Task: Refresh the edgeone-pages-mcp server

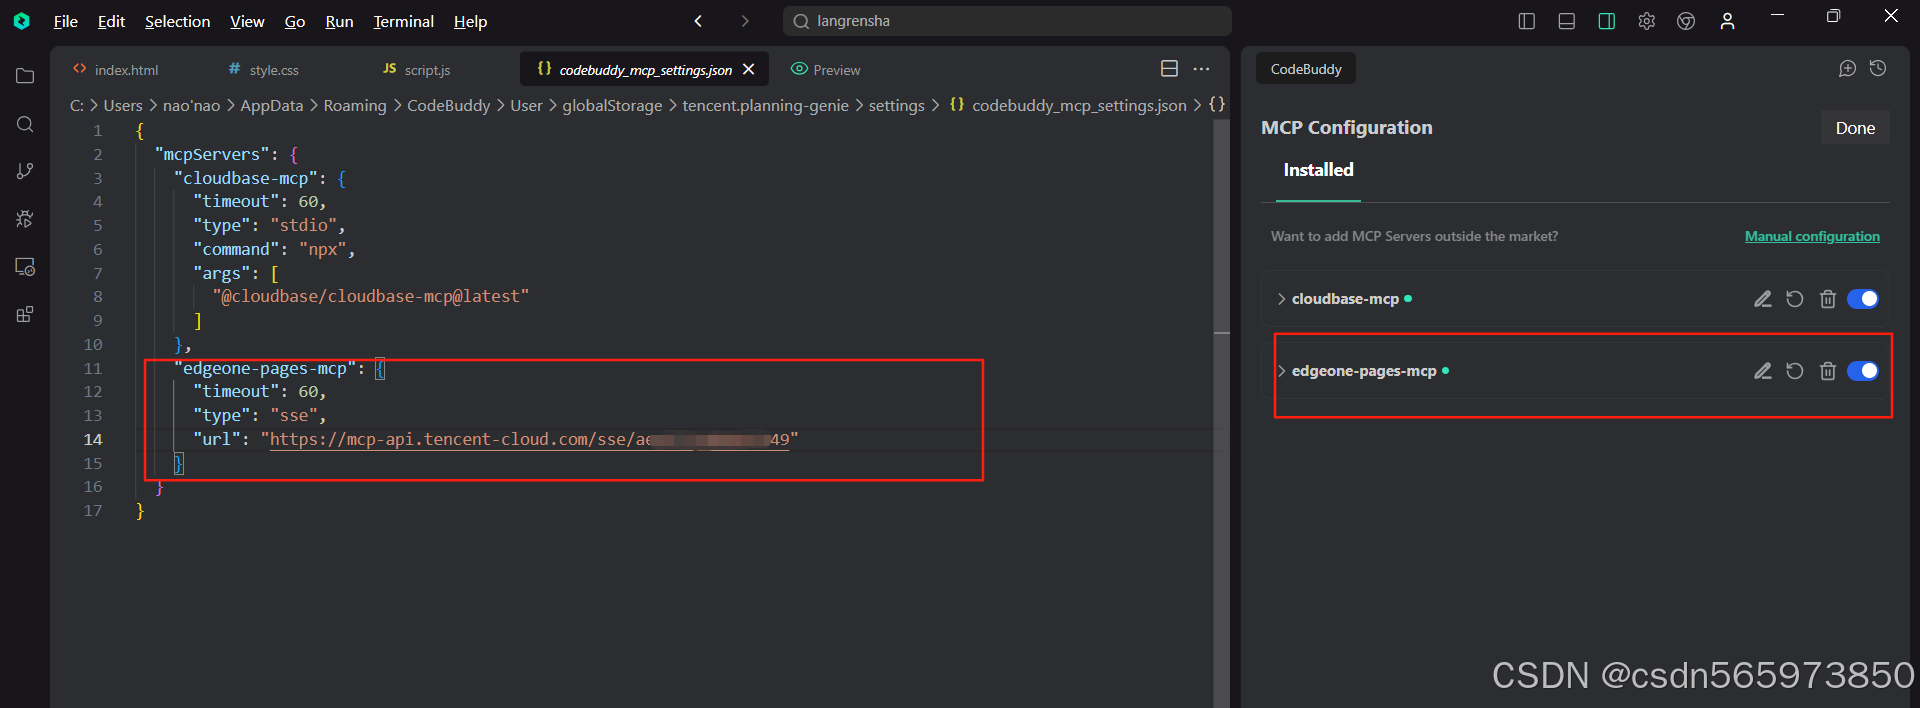Action: tap(1795, 371)
